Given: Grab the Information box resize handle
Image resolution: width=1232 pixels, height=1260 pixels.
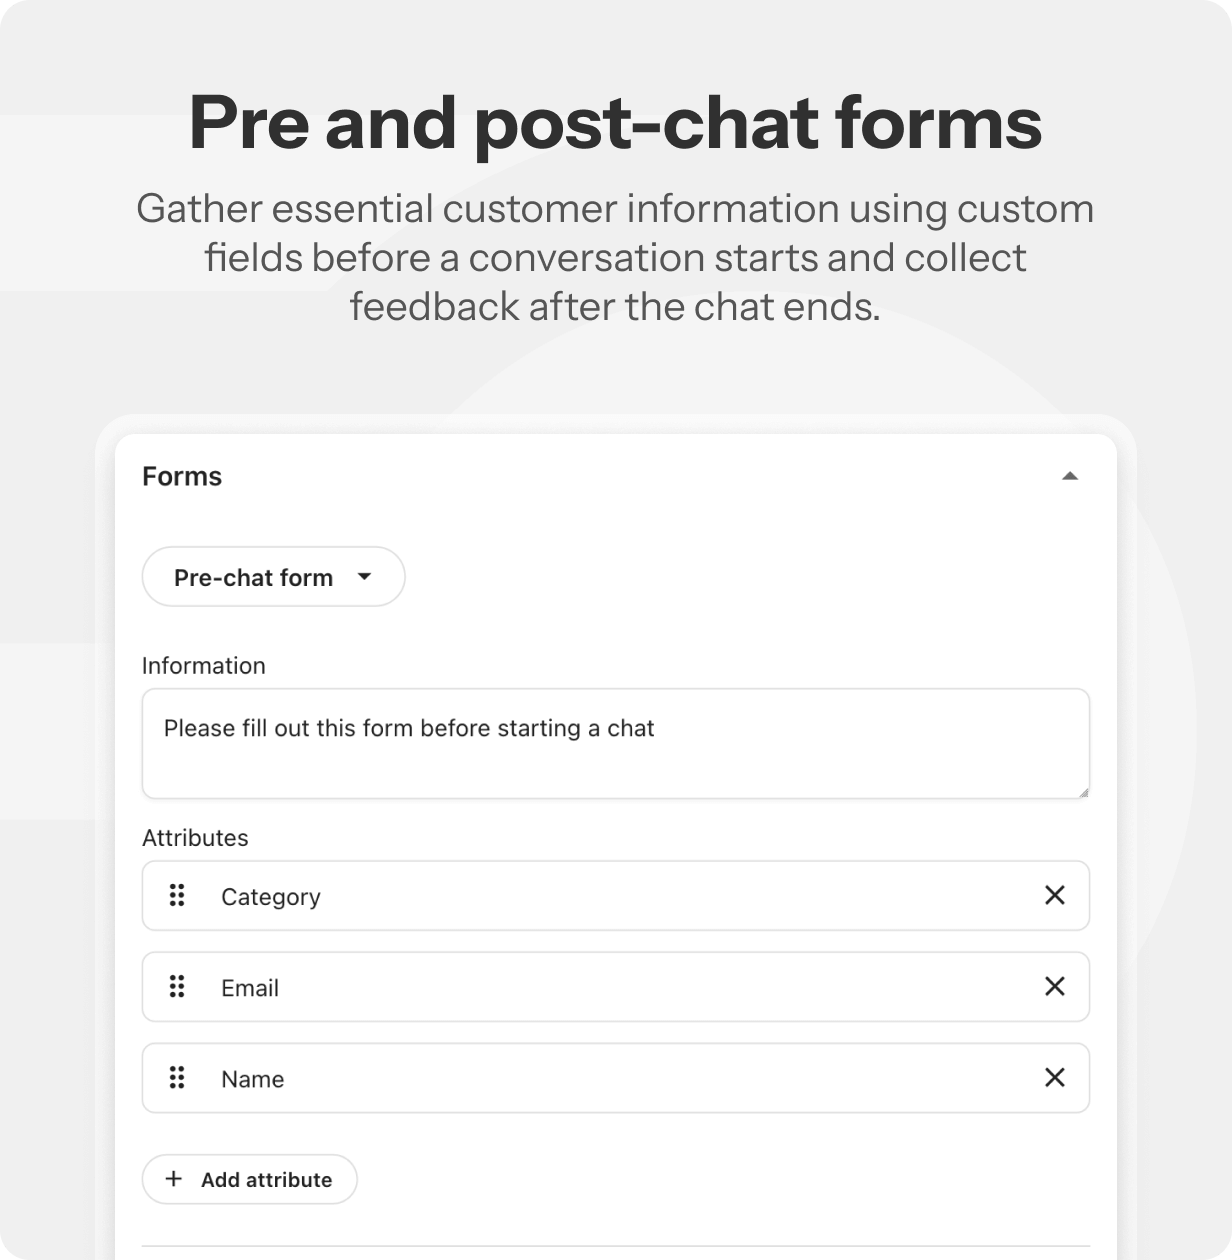Looking at the screenshot, I should pyautogui.click(x=1083, y=792).
